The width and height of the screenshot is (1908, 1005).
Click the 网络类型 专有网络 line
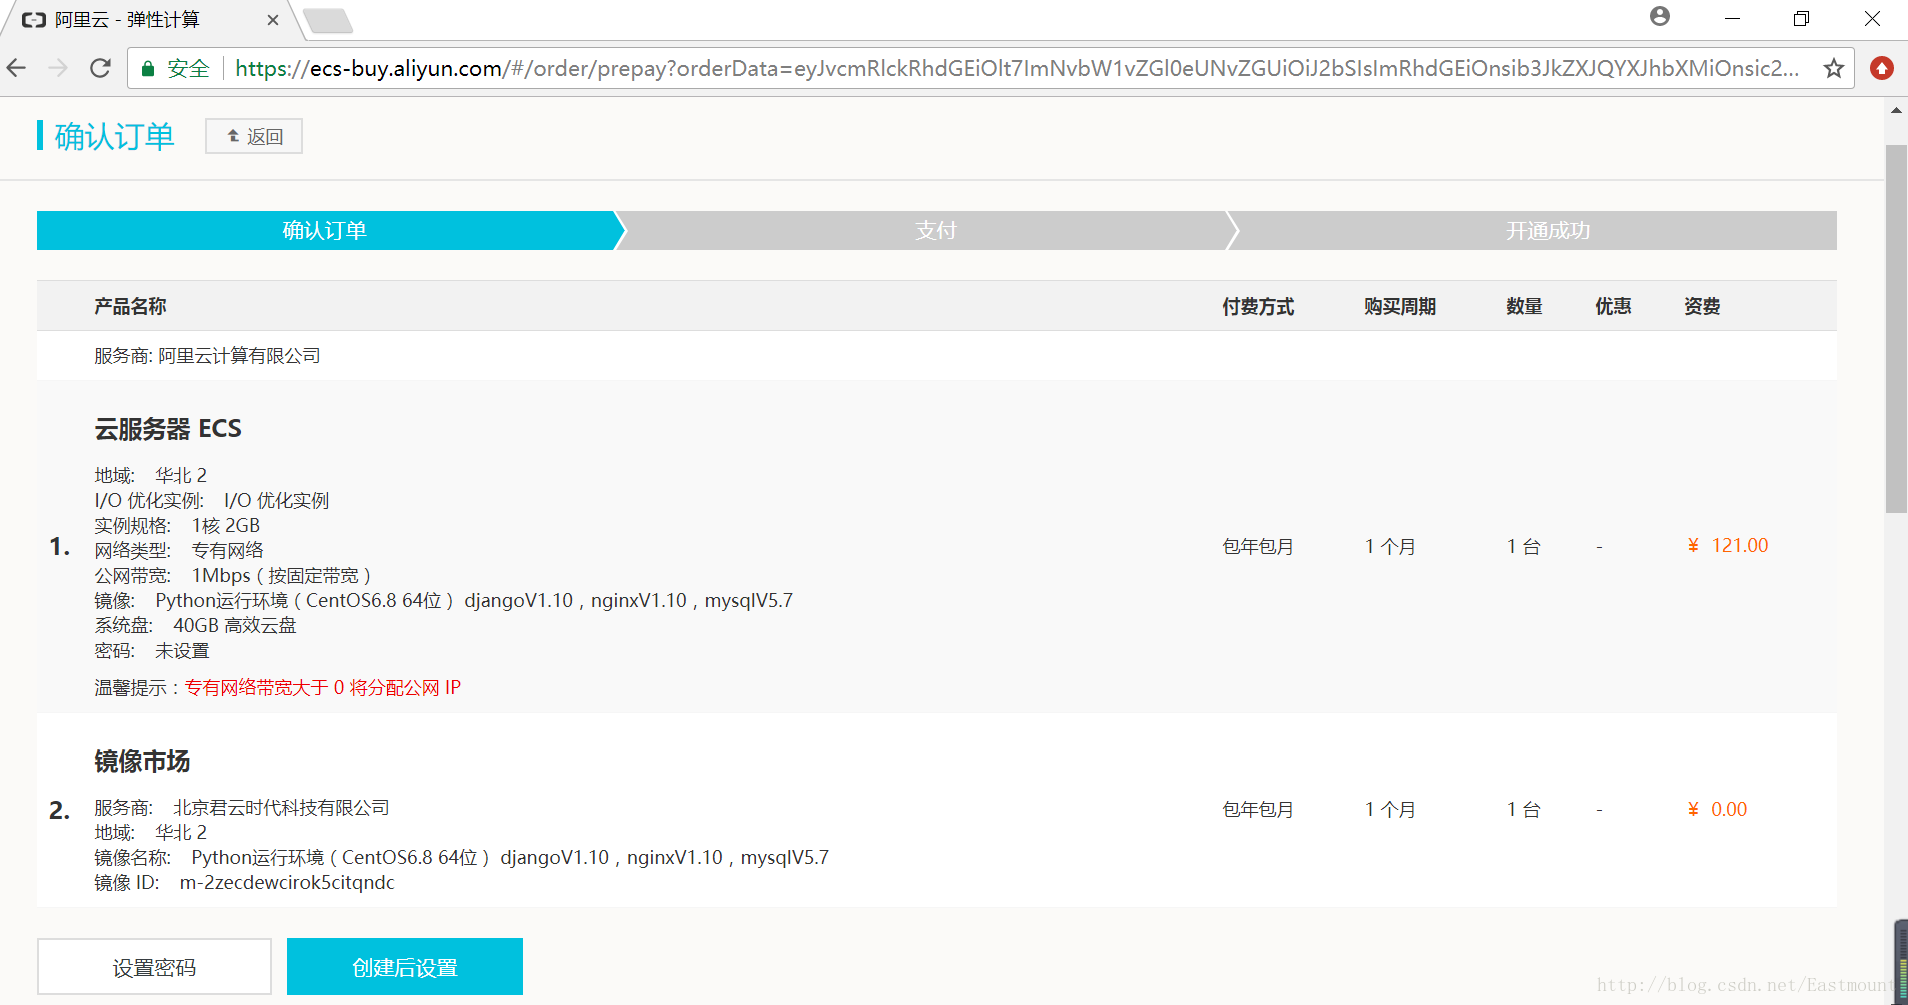179,550
